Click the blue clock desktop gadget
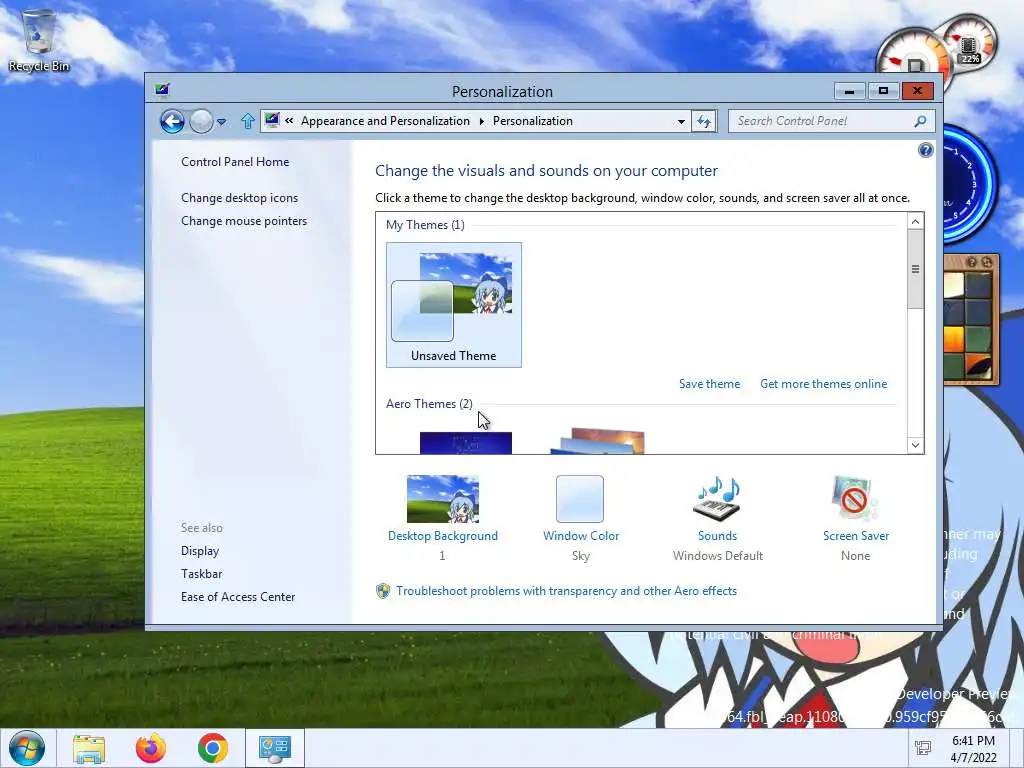The width and height of the screenshot is (1024, 768). pyautogui.click(x=969, y=184)
